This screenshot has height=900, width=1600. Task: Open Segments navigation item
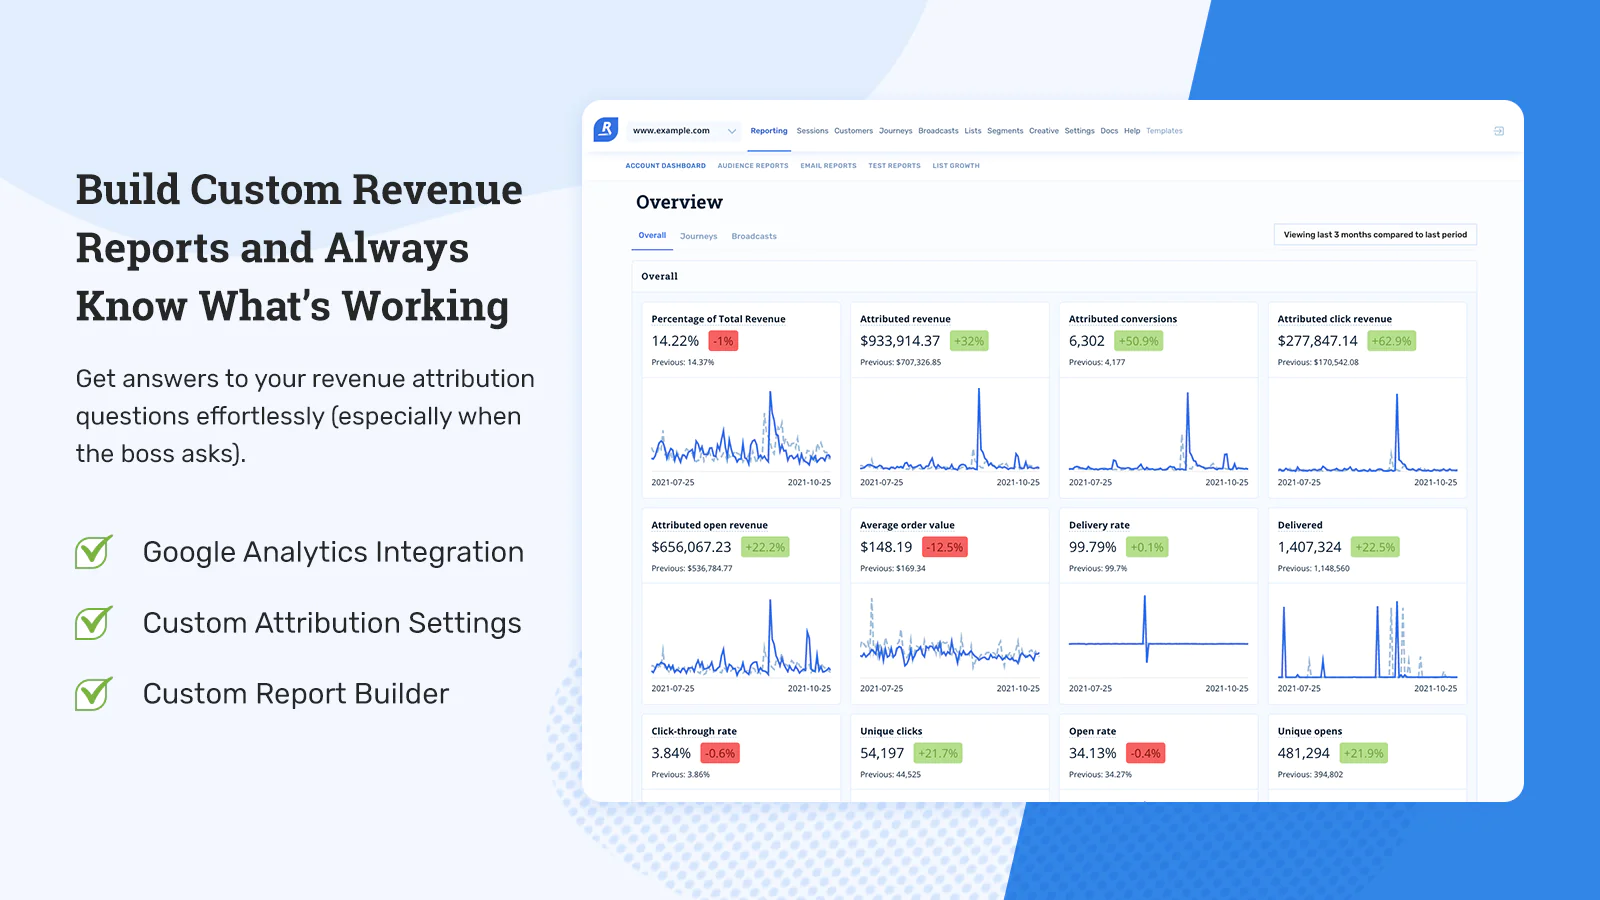coord(1005,131)
